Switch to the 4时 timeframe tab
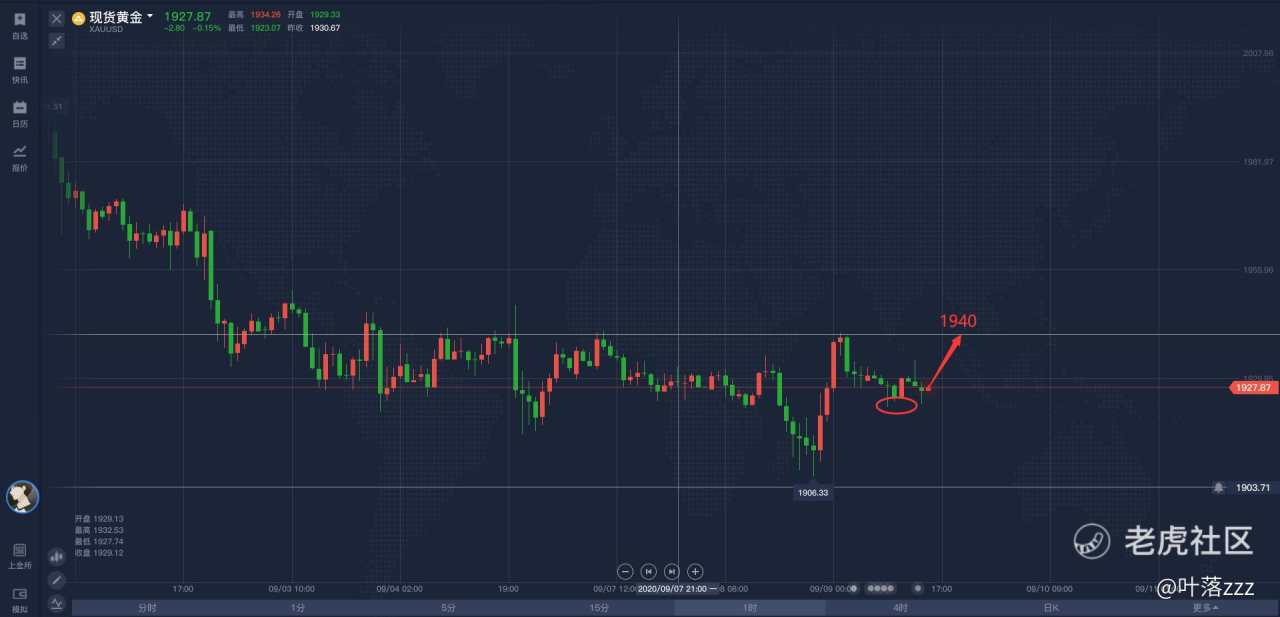 (x=900, y=608)
